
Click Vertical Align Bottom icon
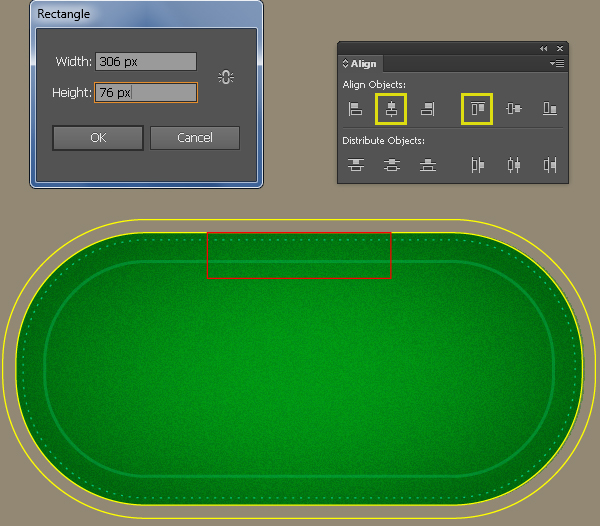tap(550, 109)
